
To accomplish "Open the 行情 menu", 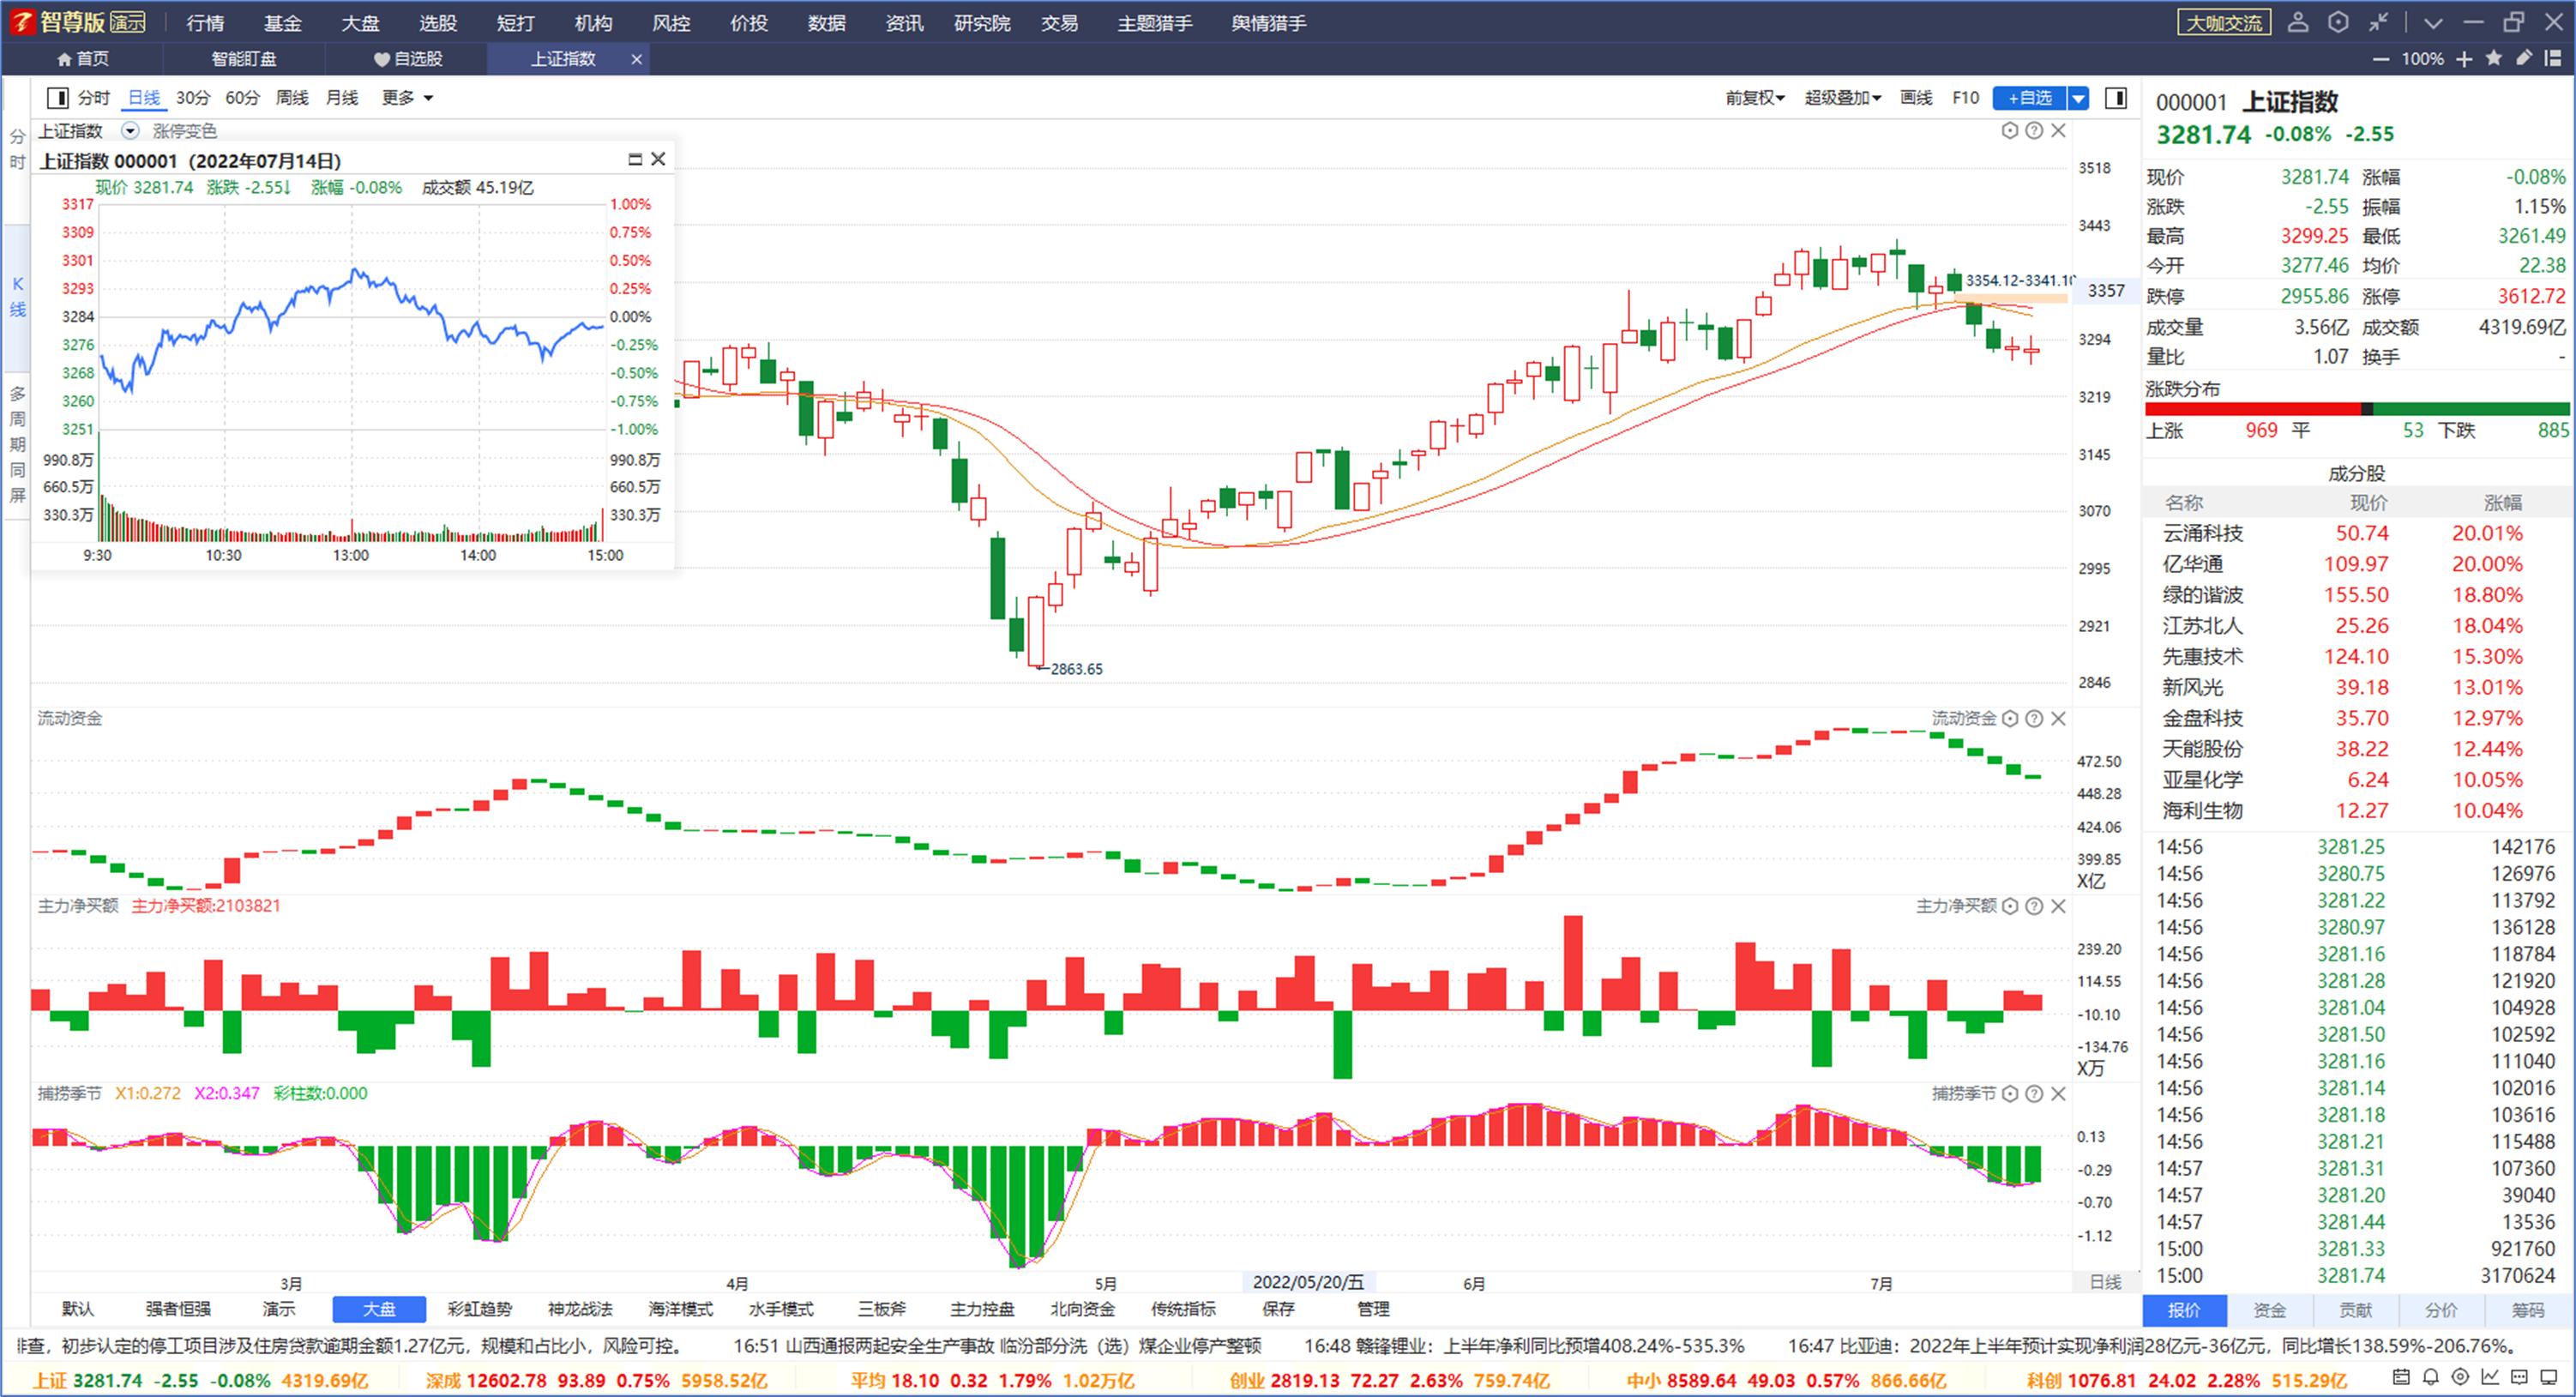I will pos(205,22).
